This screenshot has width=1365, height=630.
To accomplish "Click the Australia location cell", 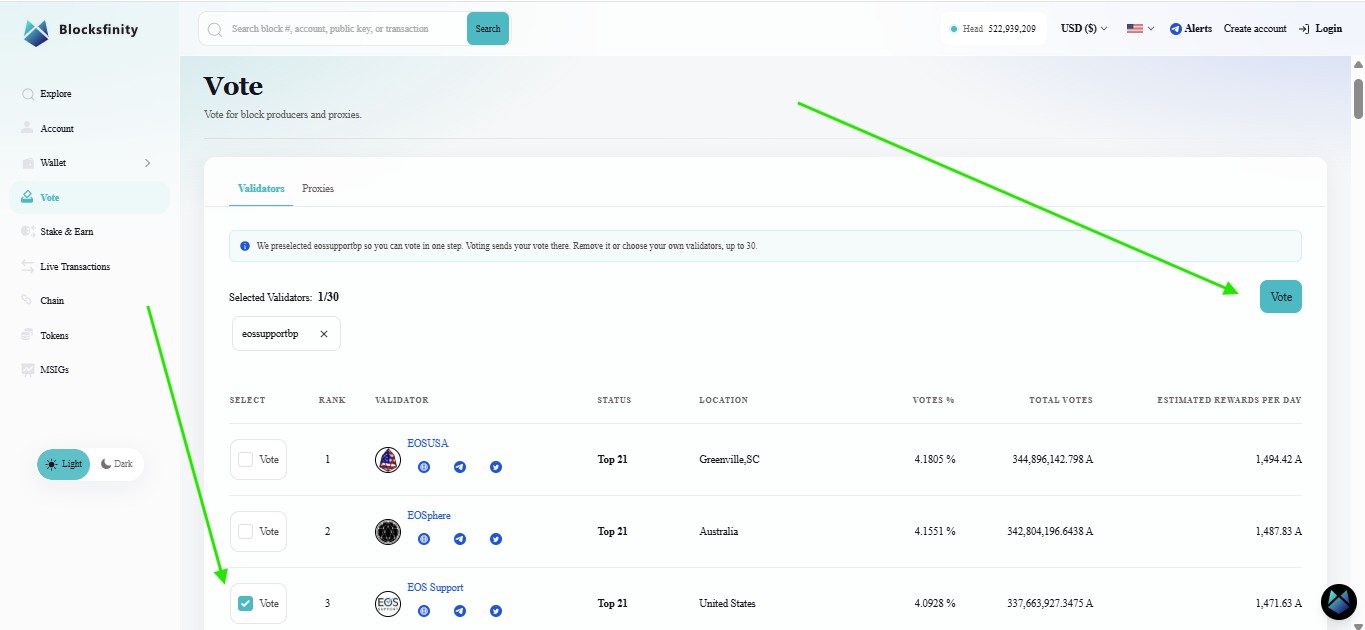I will [718, 532].
